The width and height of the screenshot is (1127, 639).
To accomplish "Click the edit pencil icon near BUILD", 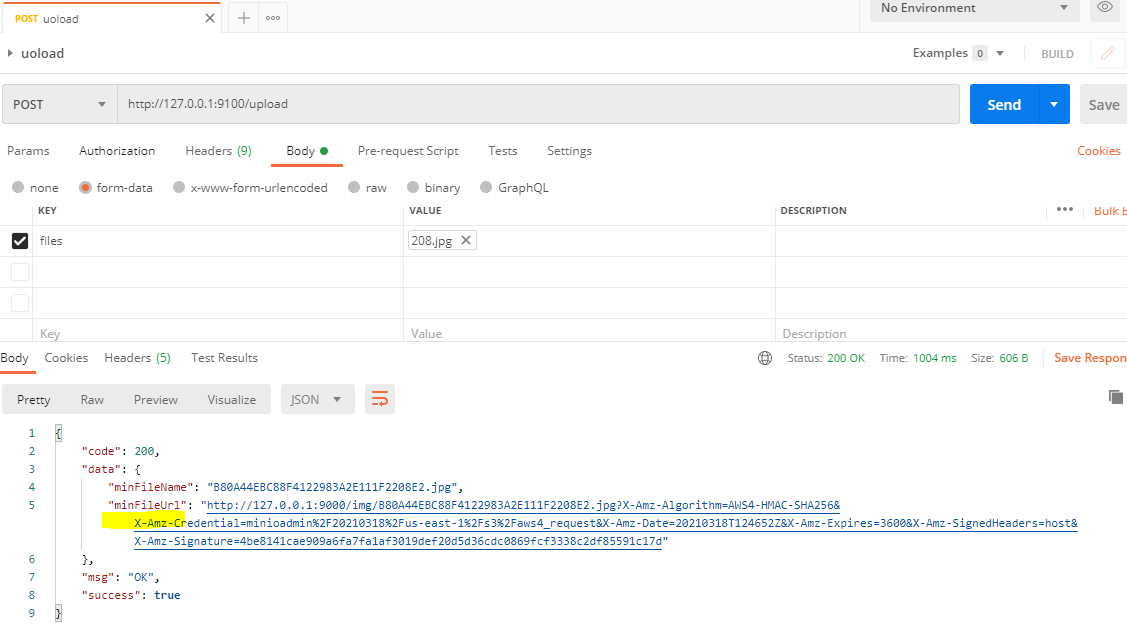I will [x=1107, y=53].
